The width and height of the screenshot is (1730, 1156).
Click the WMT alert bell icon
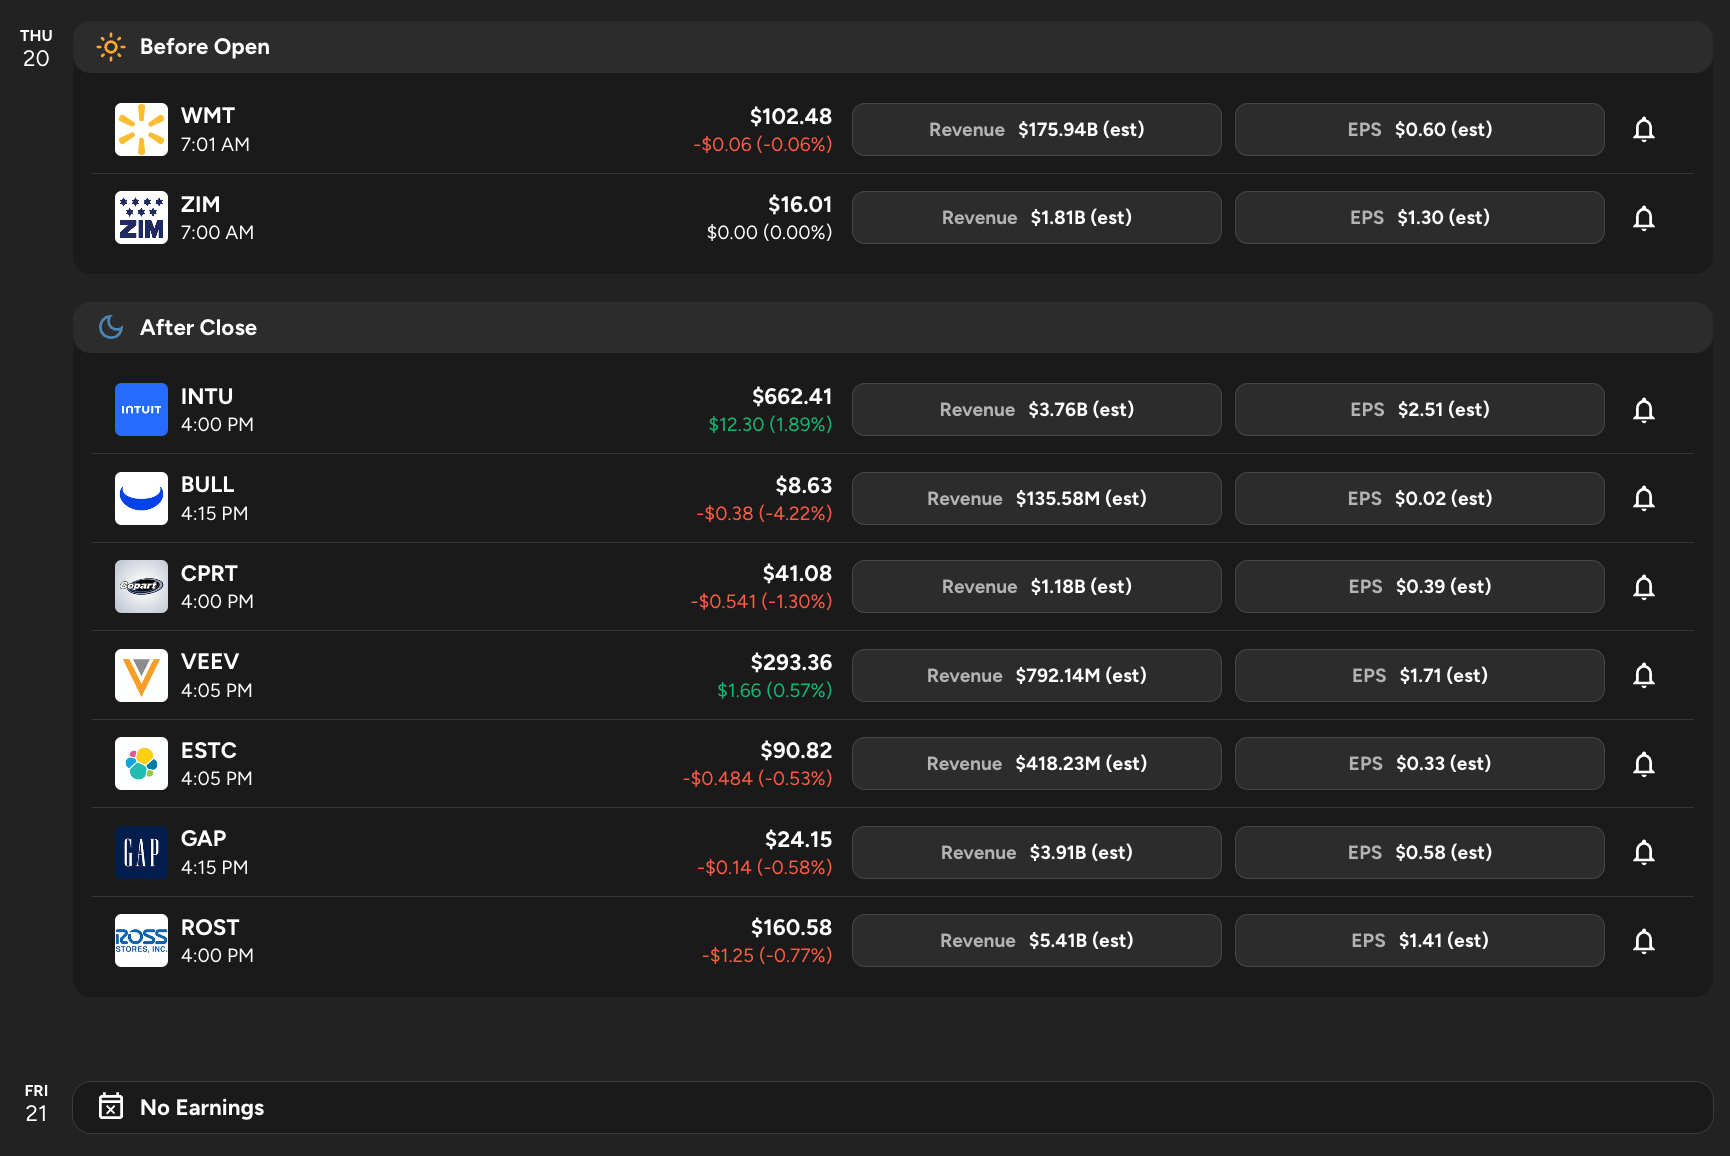coord(1643,130)
